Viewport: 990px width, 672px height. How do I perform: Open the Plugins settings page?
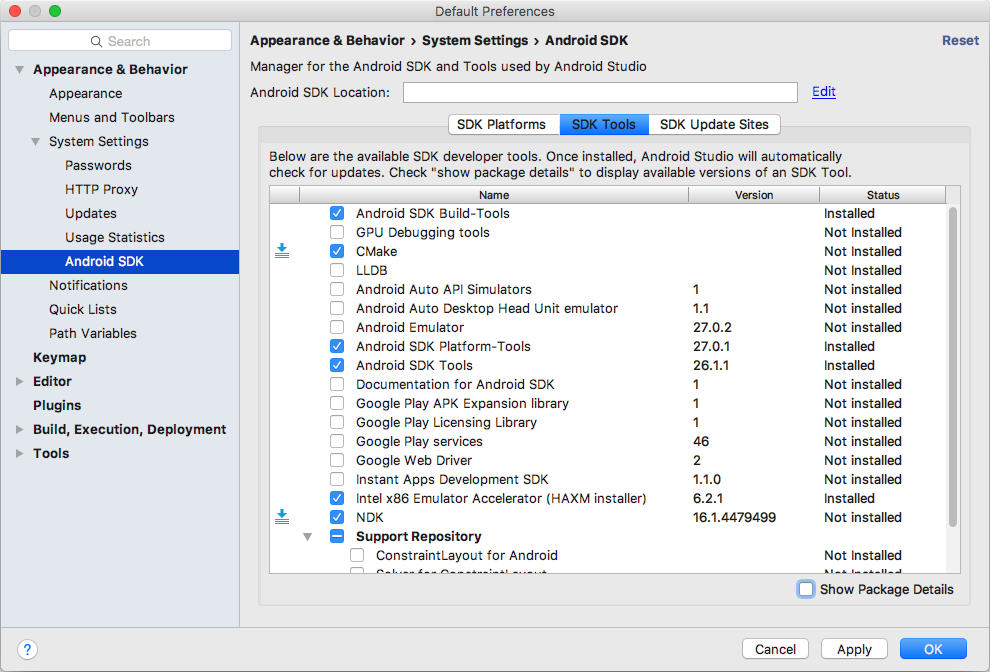tap(57, 405)
